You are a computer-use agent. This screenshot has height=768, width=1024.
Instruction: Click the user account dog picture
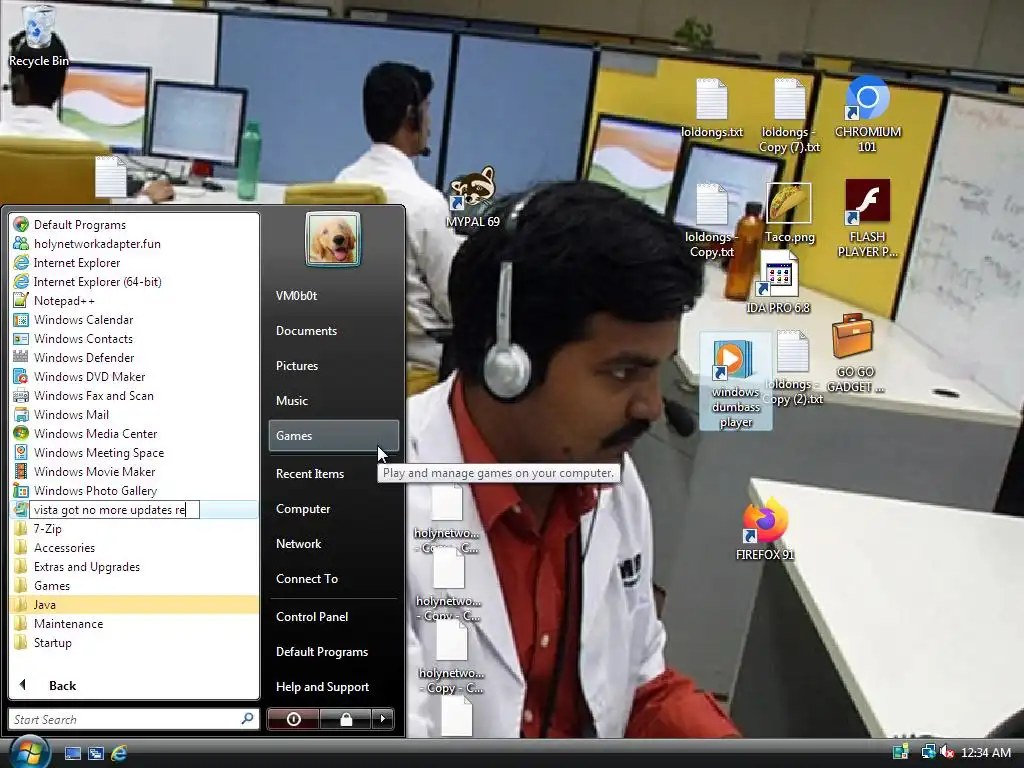coord(333,239)
